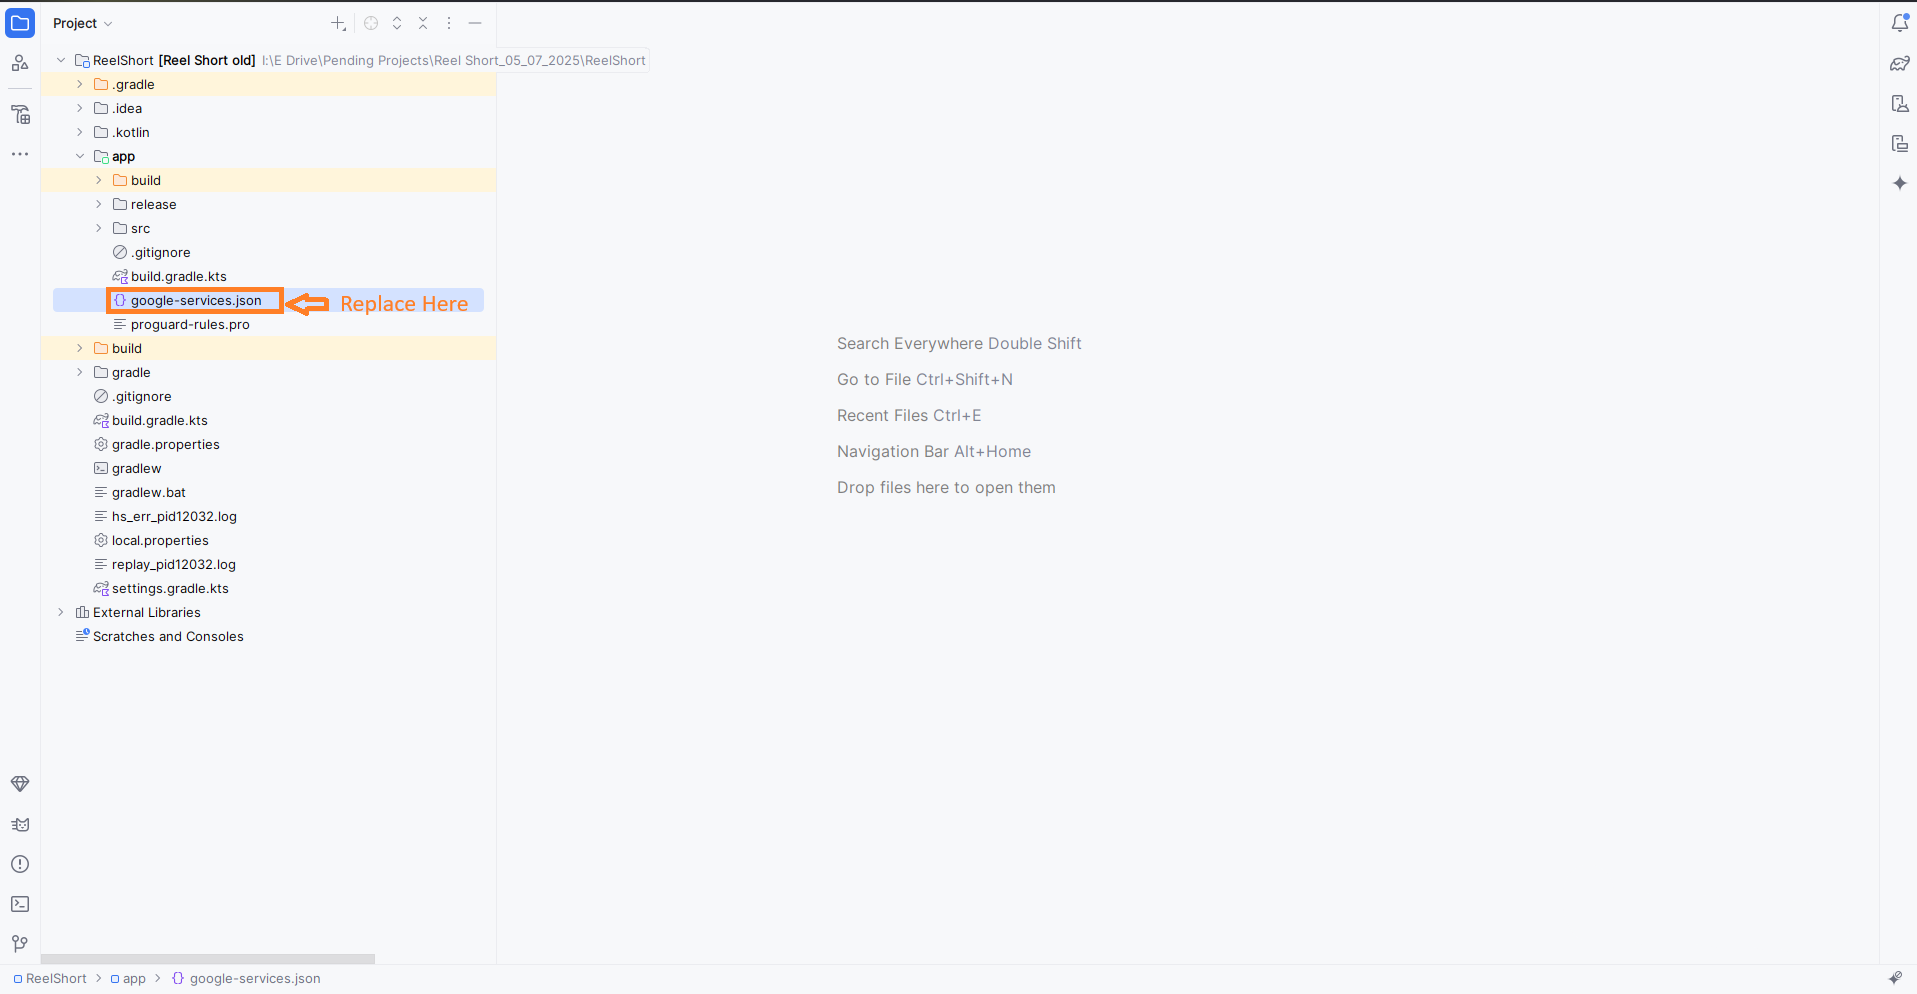Open the Resource Manager sidebar icon

(20, 63)
